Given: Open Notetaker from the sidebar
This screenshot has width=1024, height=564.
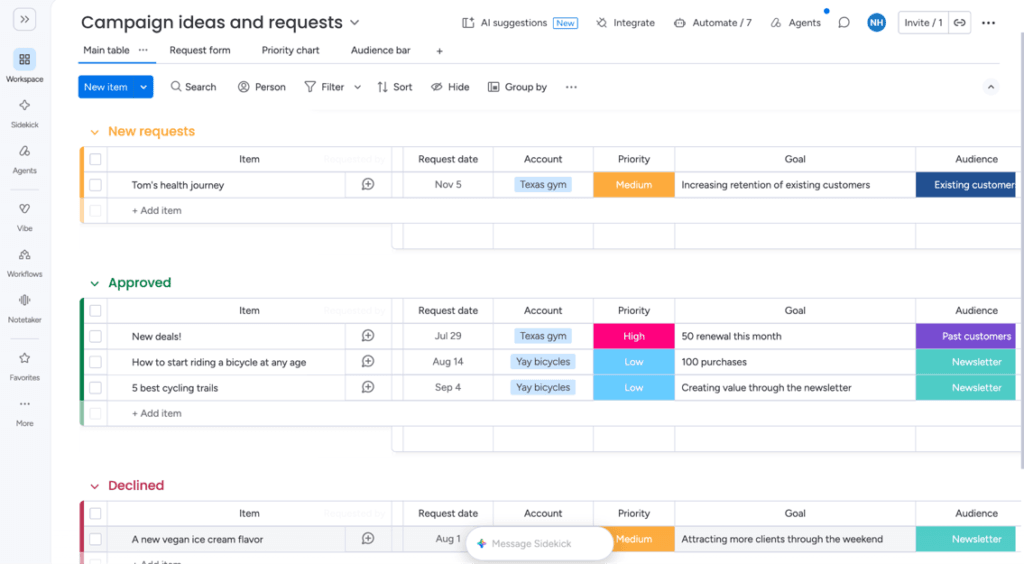Looking at the screenshot, I should click(24, 300).
